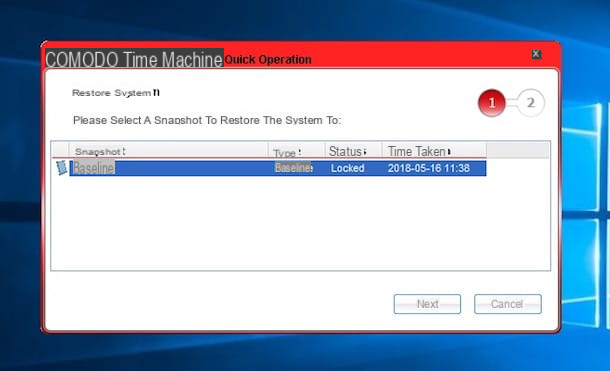
Task: Sort by the Time Taken column header
Action: pyautogui.click(x=434, y=151)
